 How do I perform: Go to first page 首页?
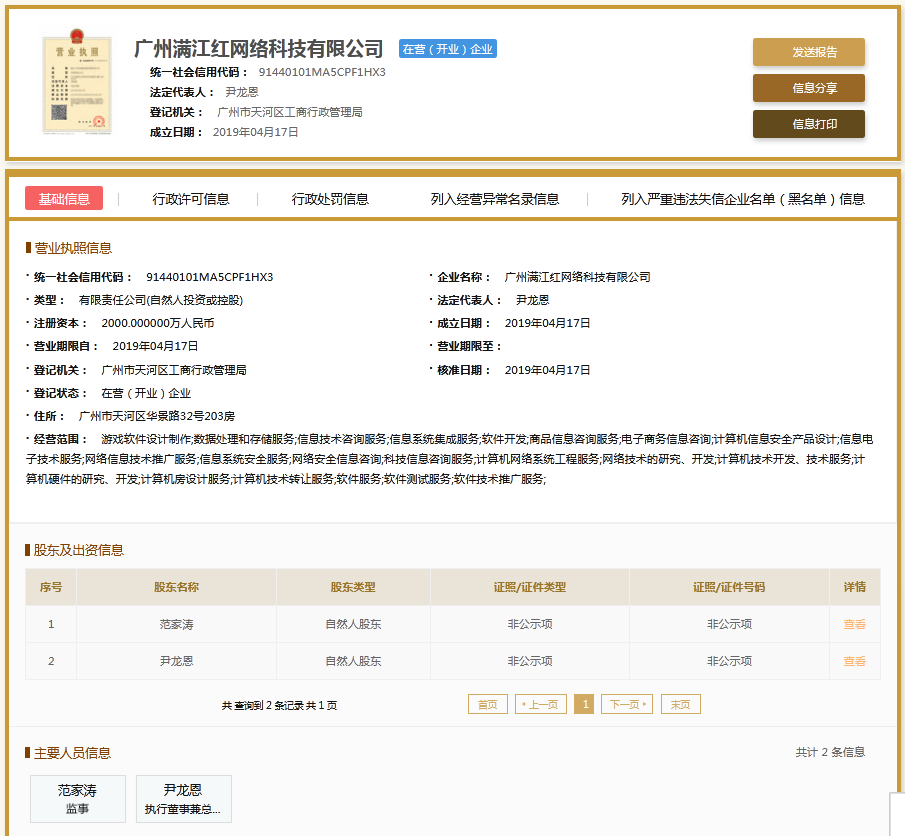click(487, 704)
